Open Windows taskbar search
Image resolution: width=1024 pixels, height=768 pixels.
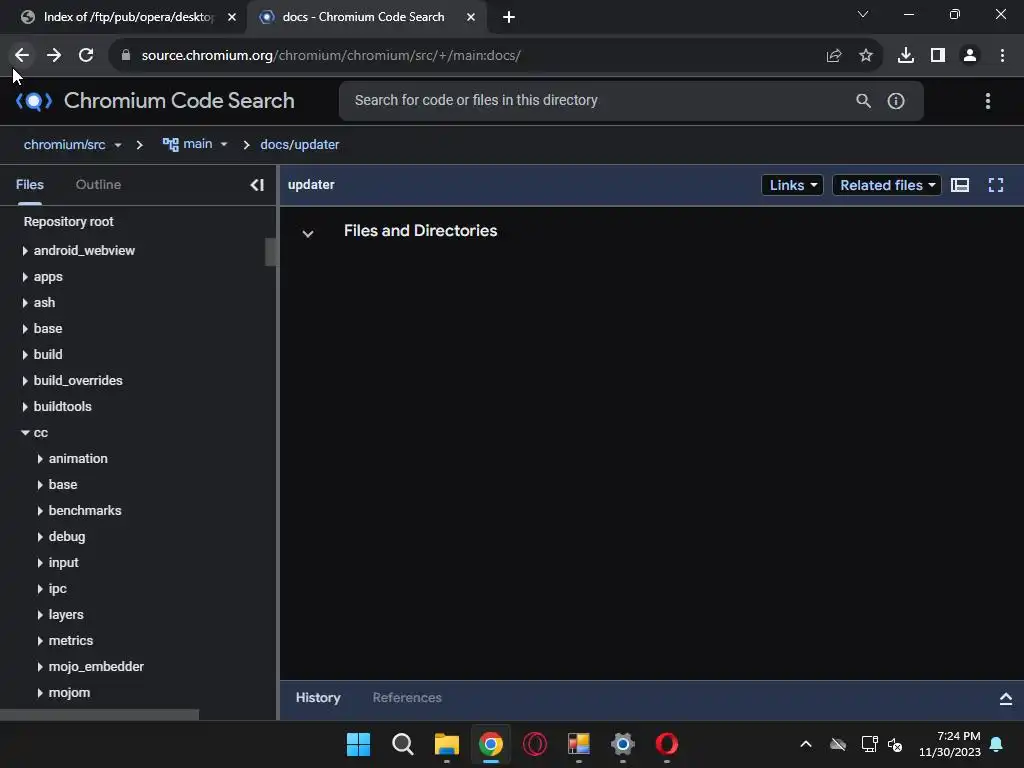[402, 744]
